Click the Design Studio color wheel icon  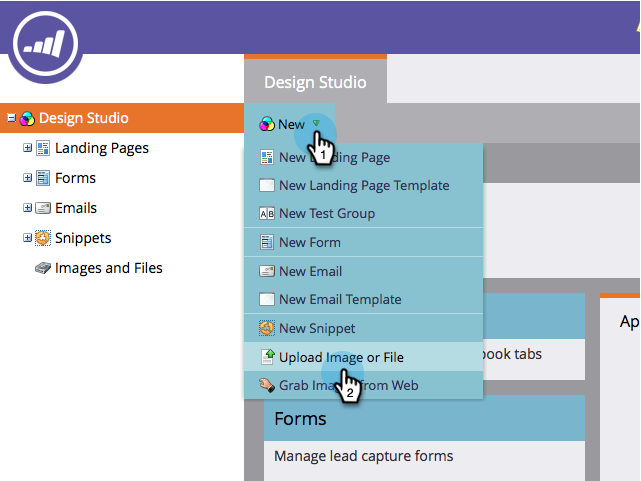click(x=27, y=118)
